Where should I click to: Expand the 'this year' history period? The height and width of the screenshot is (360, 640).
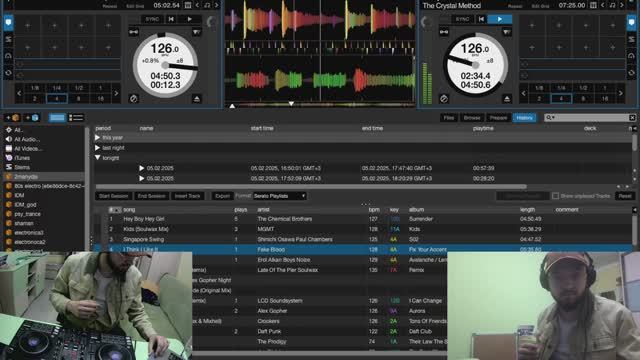click(x=98, y=138)
